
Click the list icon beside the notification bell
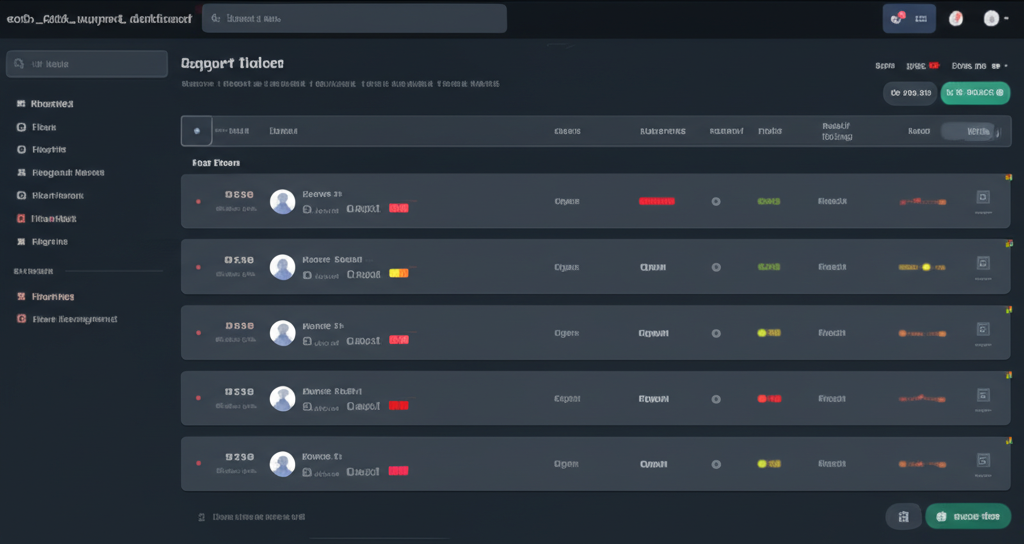point(921,19)
